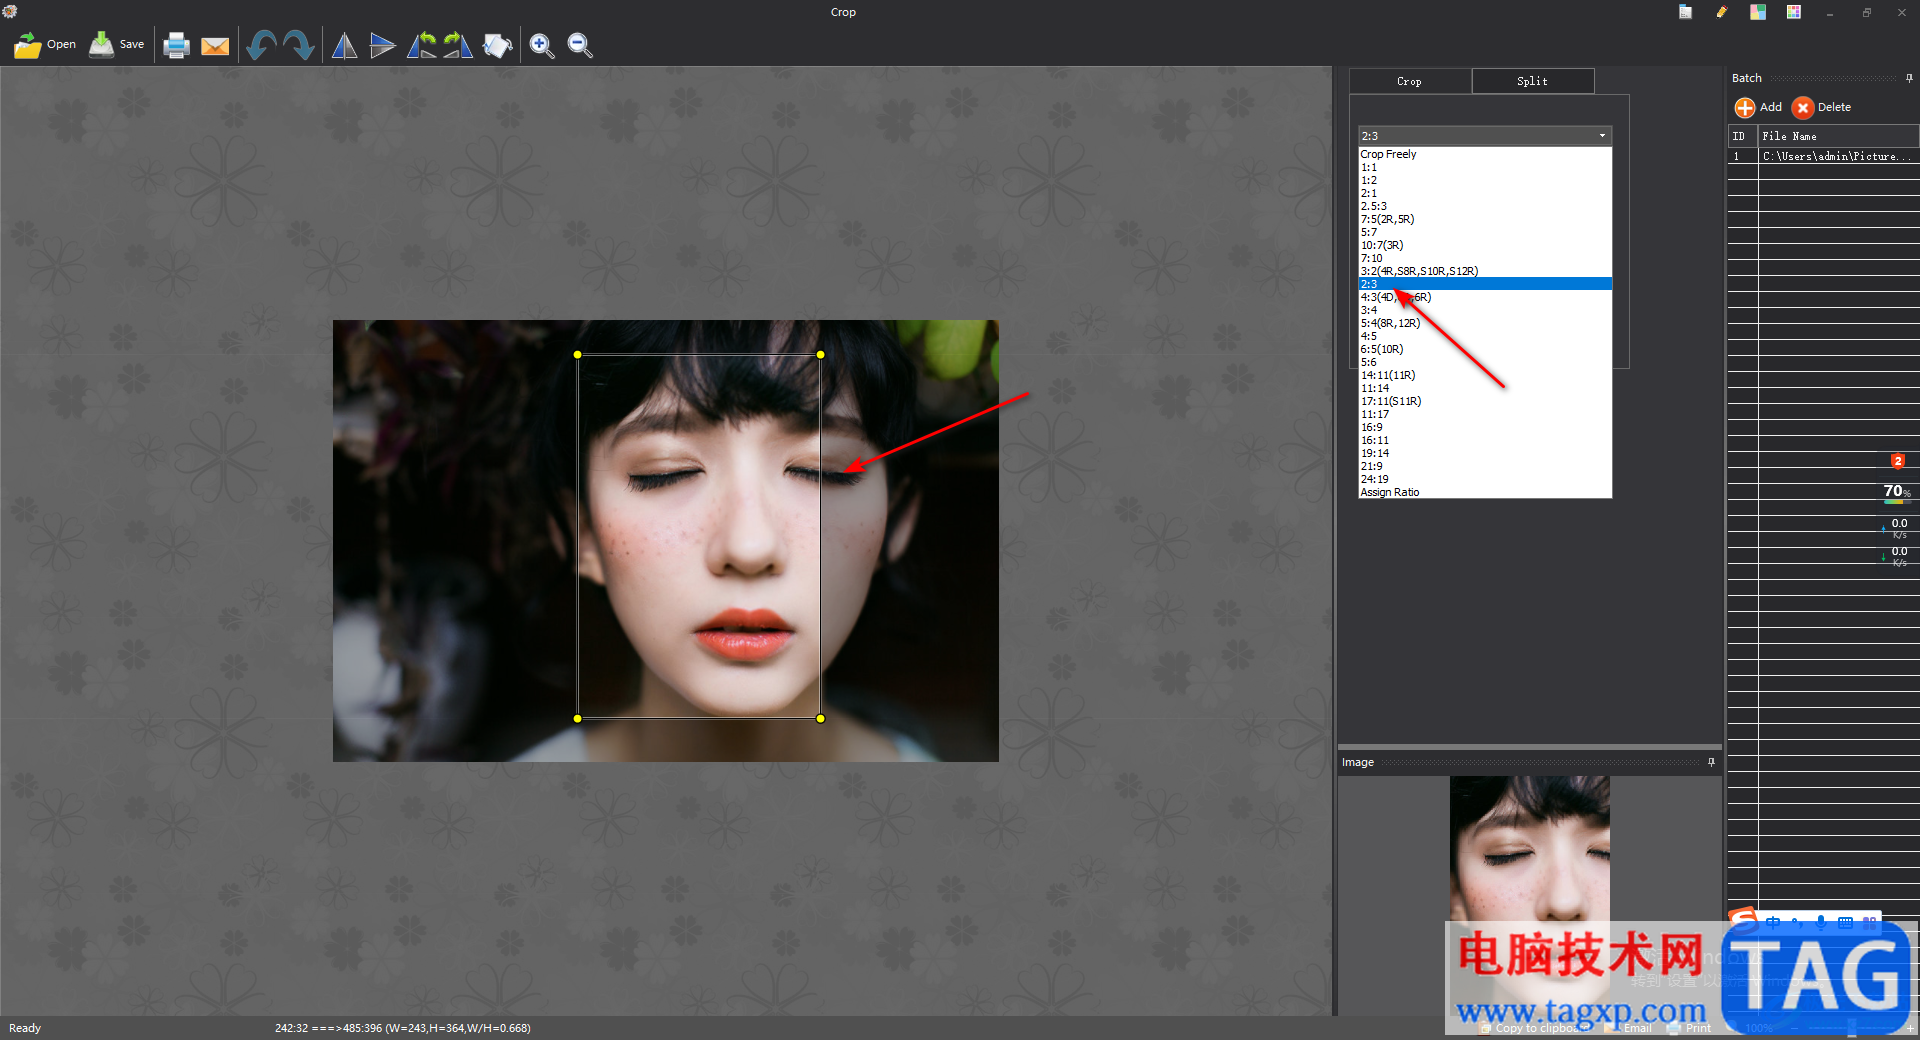Click the bottom-right yellow crop handle
Image resolution: width=1920 pixels, height=1040 pixels.
pyautogui.click(x=821, y=718)
